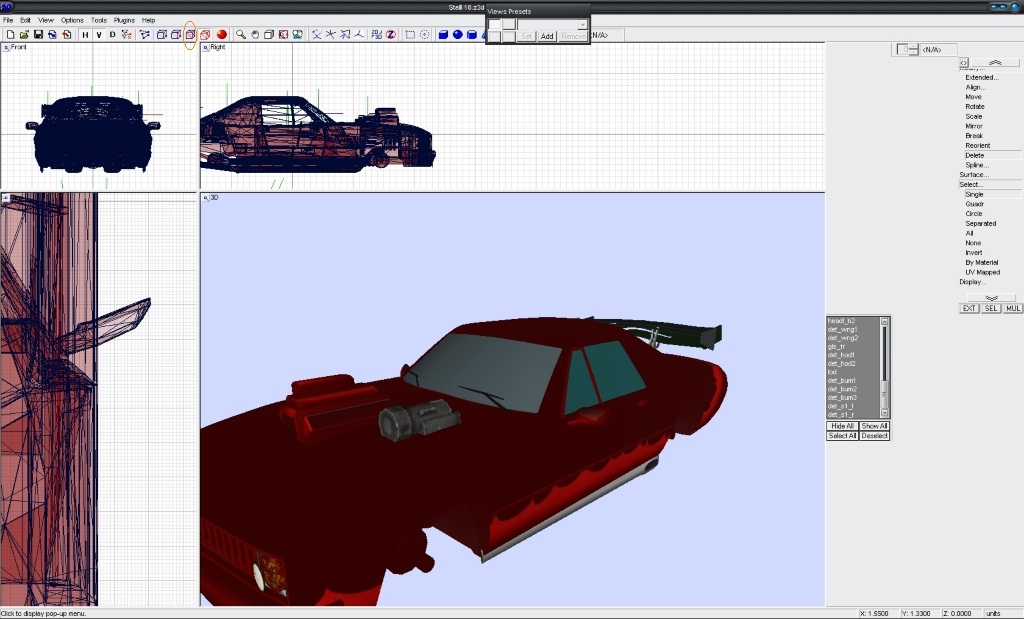
Task: Select det_wng1 in the objects list
Action: click(x=842, y=329)
